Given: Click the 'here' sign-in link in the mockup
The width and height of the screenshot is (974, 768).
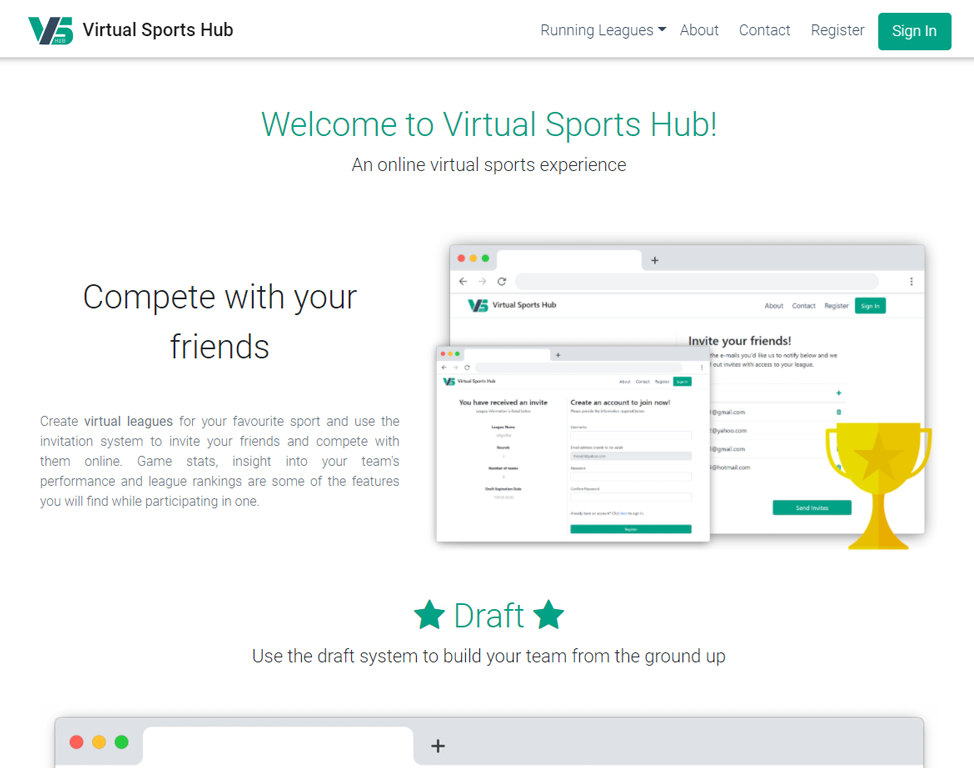Looking at the screenshot, I should coord(624,514).
